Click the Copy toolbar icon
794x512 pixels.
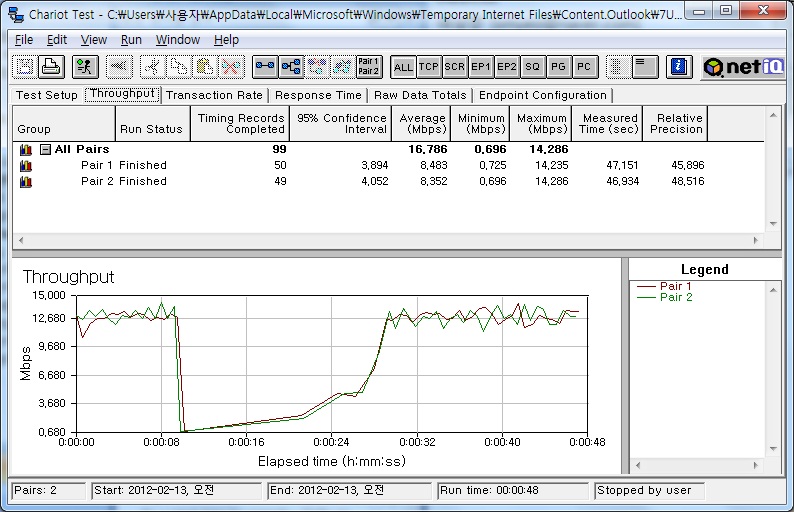point(179,67)
